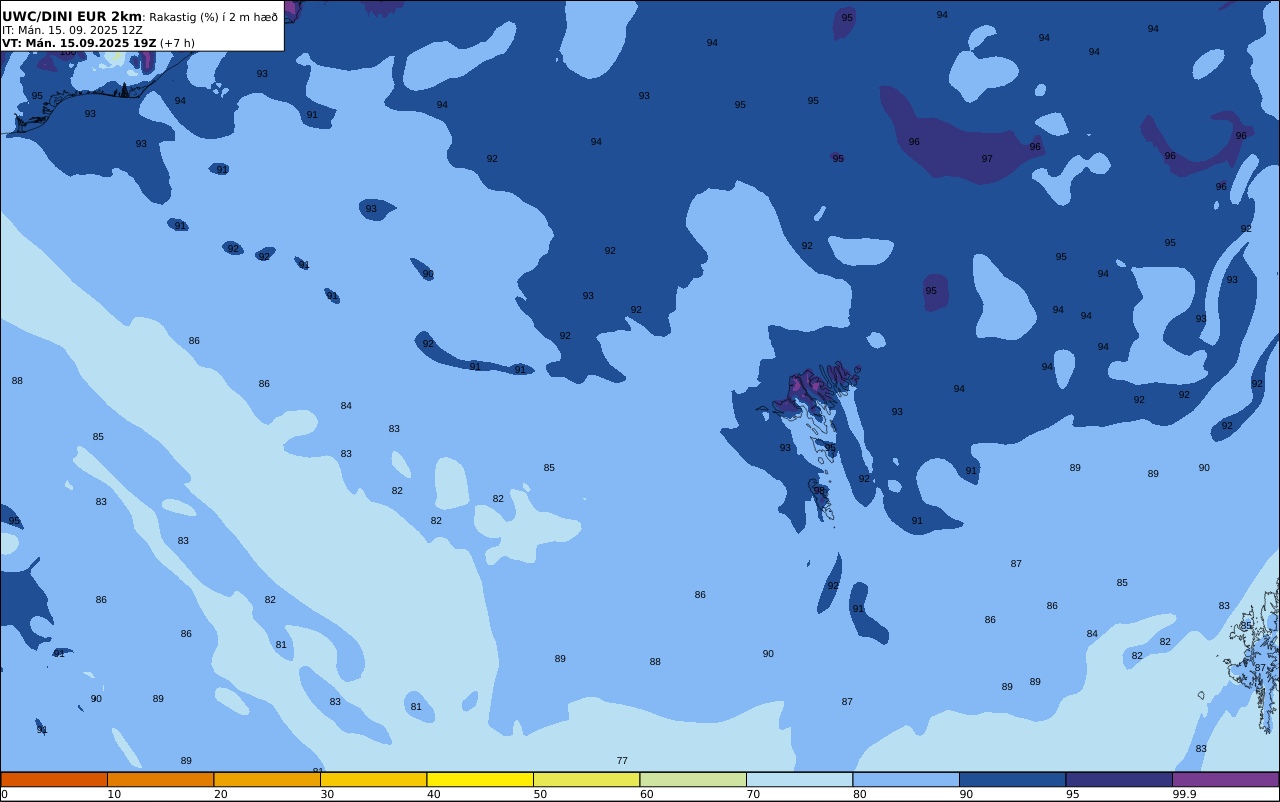Click the legend tick label "80"
The image size is (1280, 802).
pos(859,794)
